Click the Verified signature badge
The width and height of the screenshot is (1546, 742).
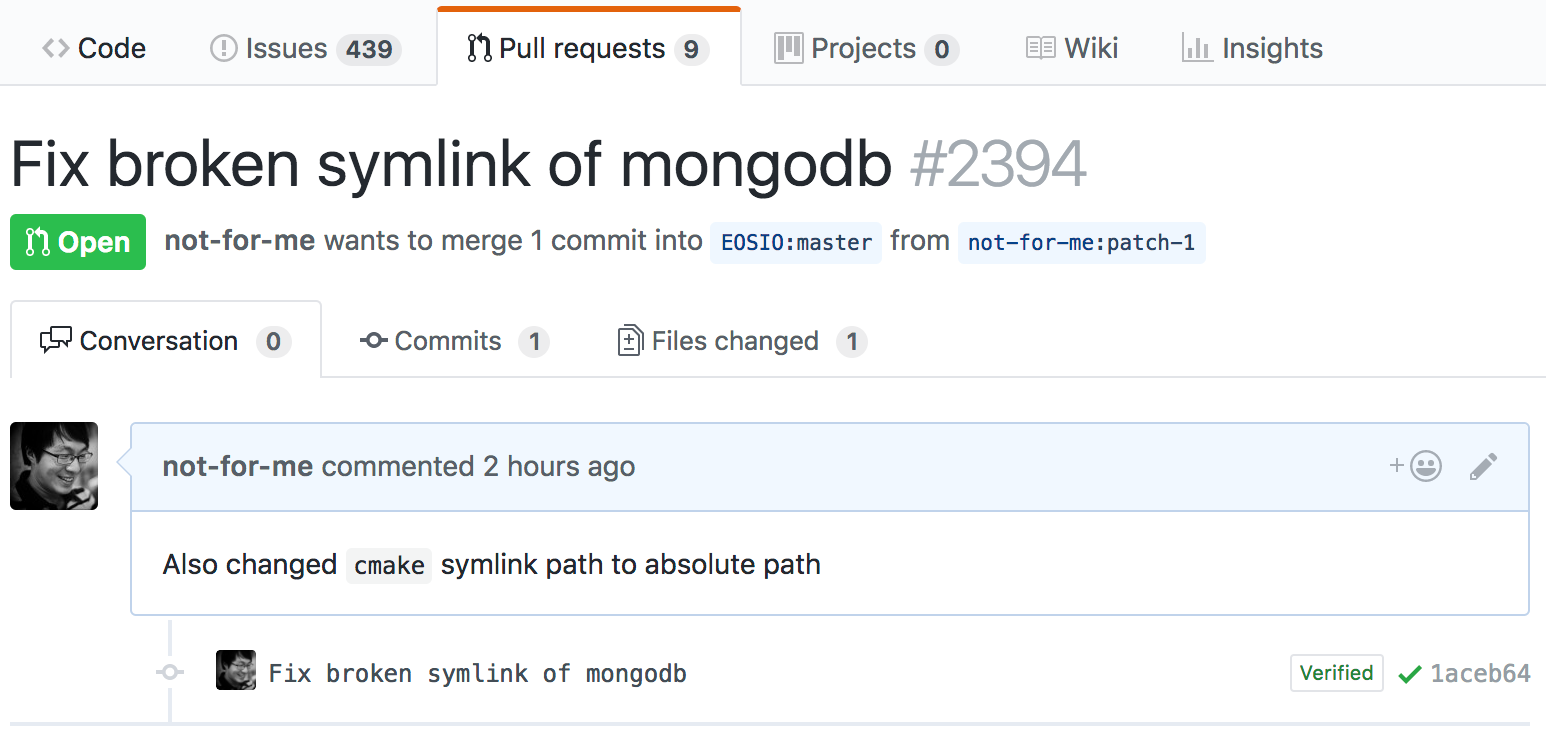[1336, 673]
